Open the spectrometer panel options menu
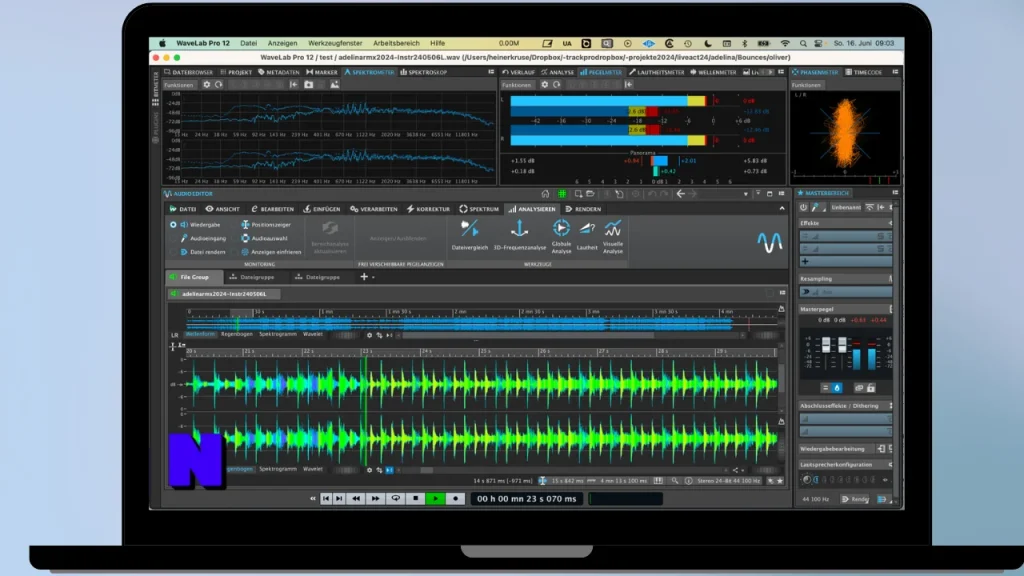Image resolution: width=1024 pixels, height=576 pixels. click(491, 72)
